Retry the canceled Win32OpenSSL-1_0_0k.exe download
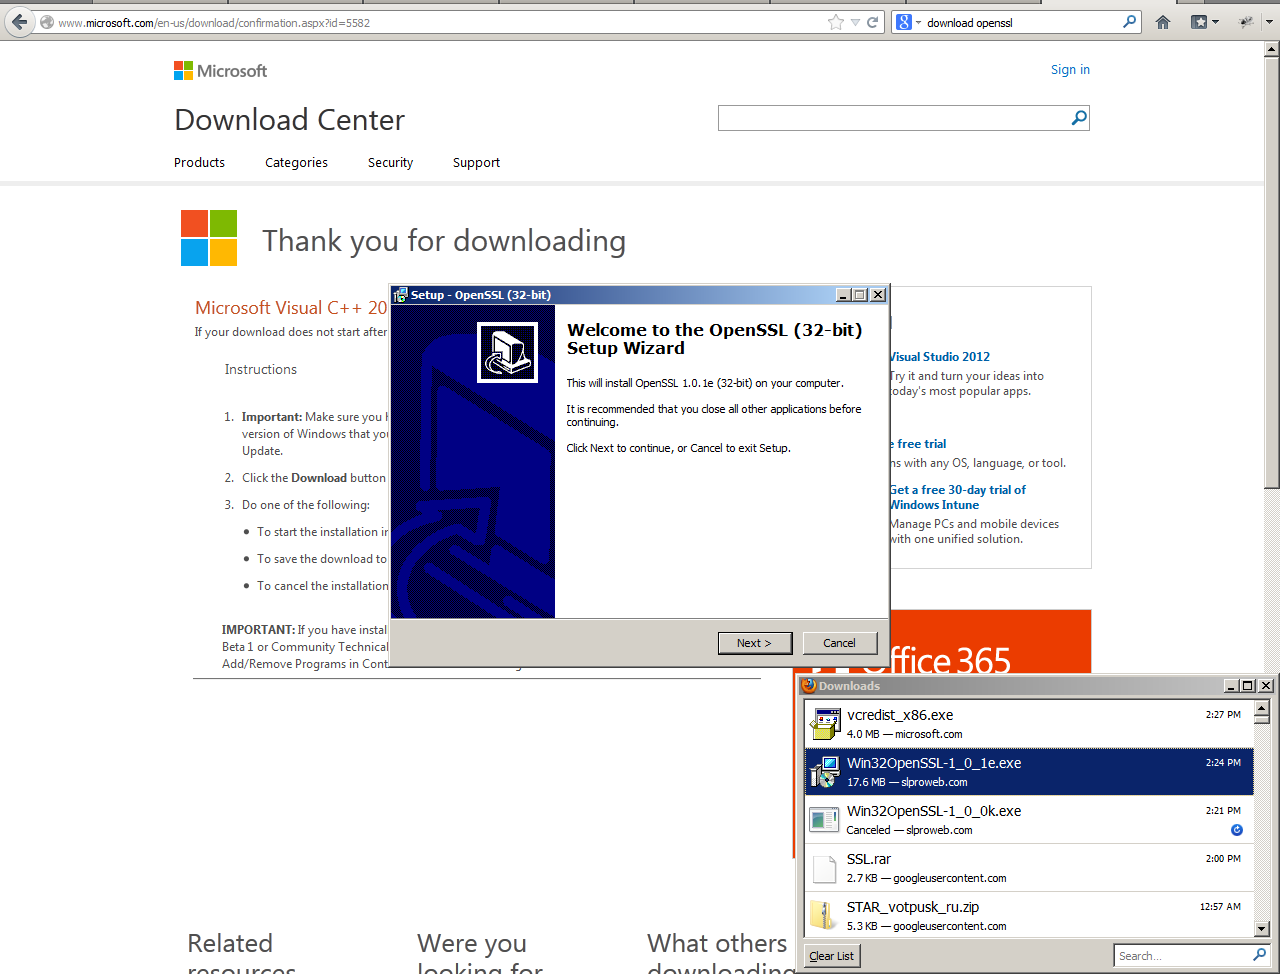Image resolution: width=1280 pixels, height=974 pixels. [x=1237, y=830]
